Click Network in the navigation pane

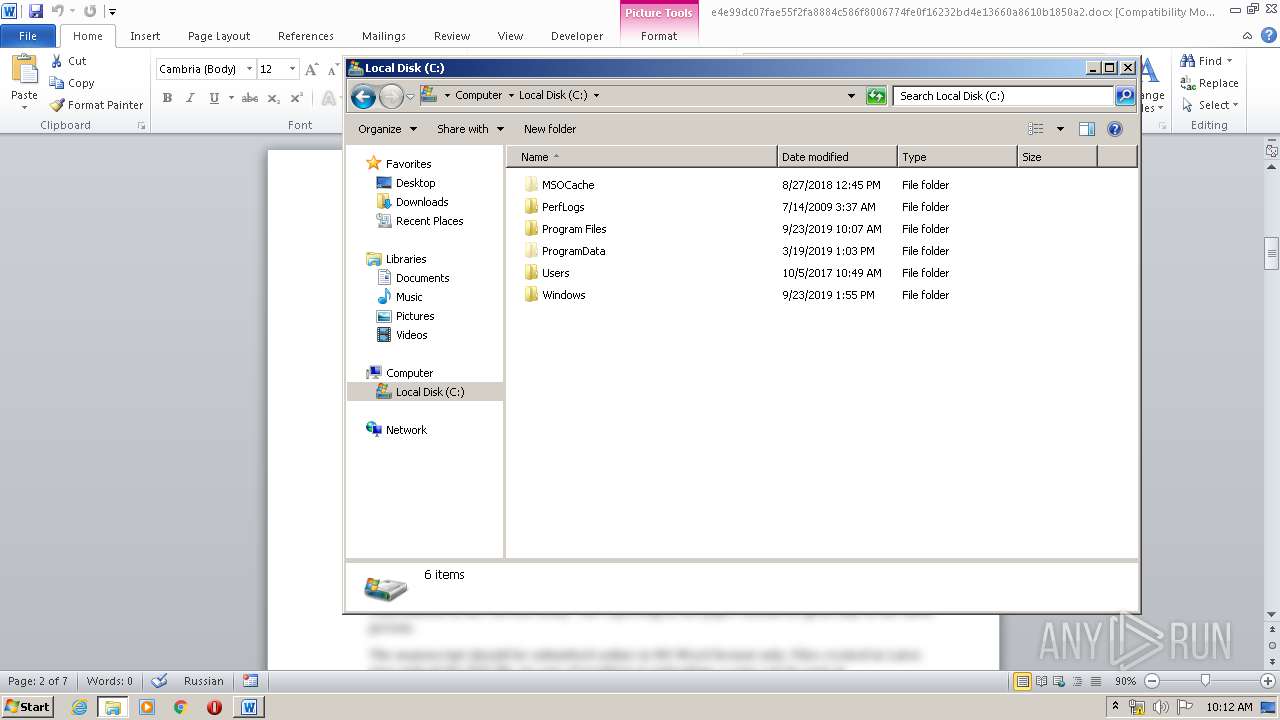point(406,430)
